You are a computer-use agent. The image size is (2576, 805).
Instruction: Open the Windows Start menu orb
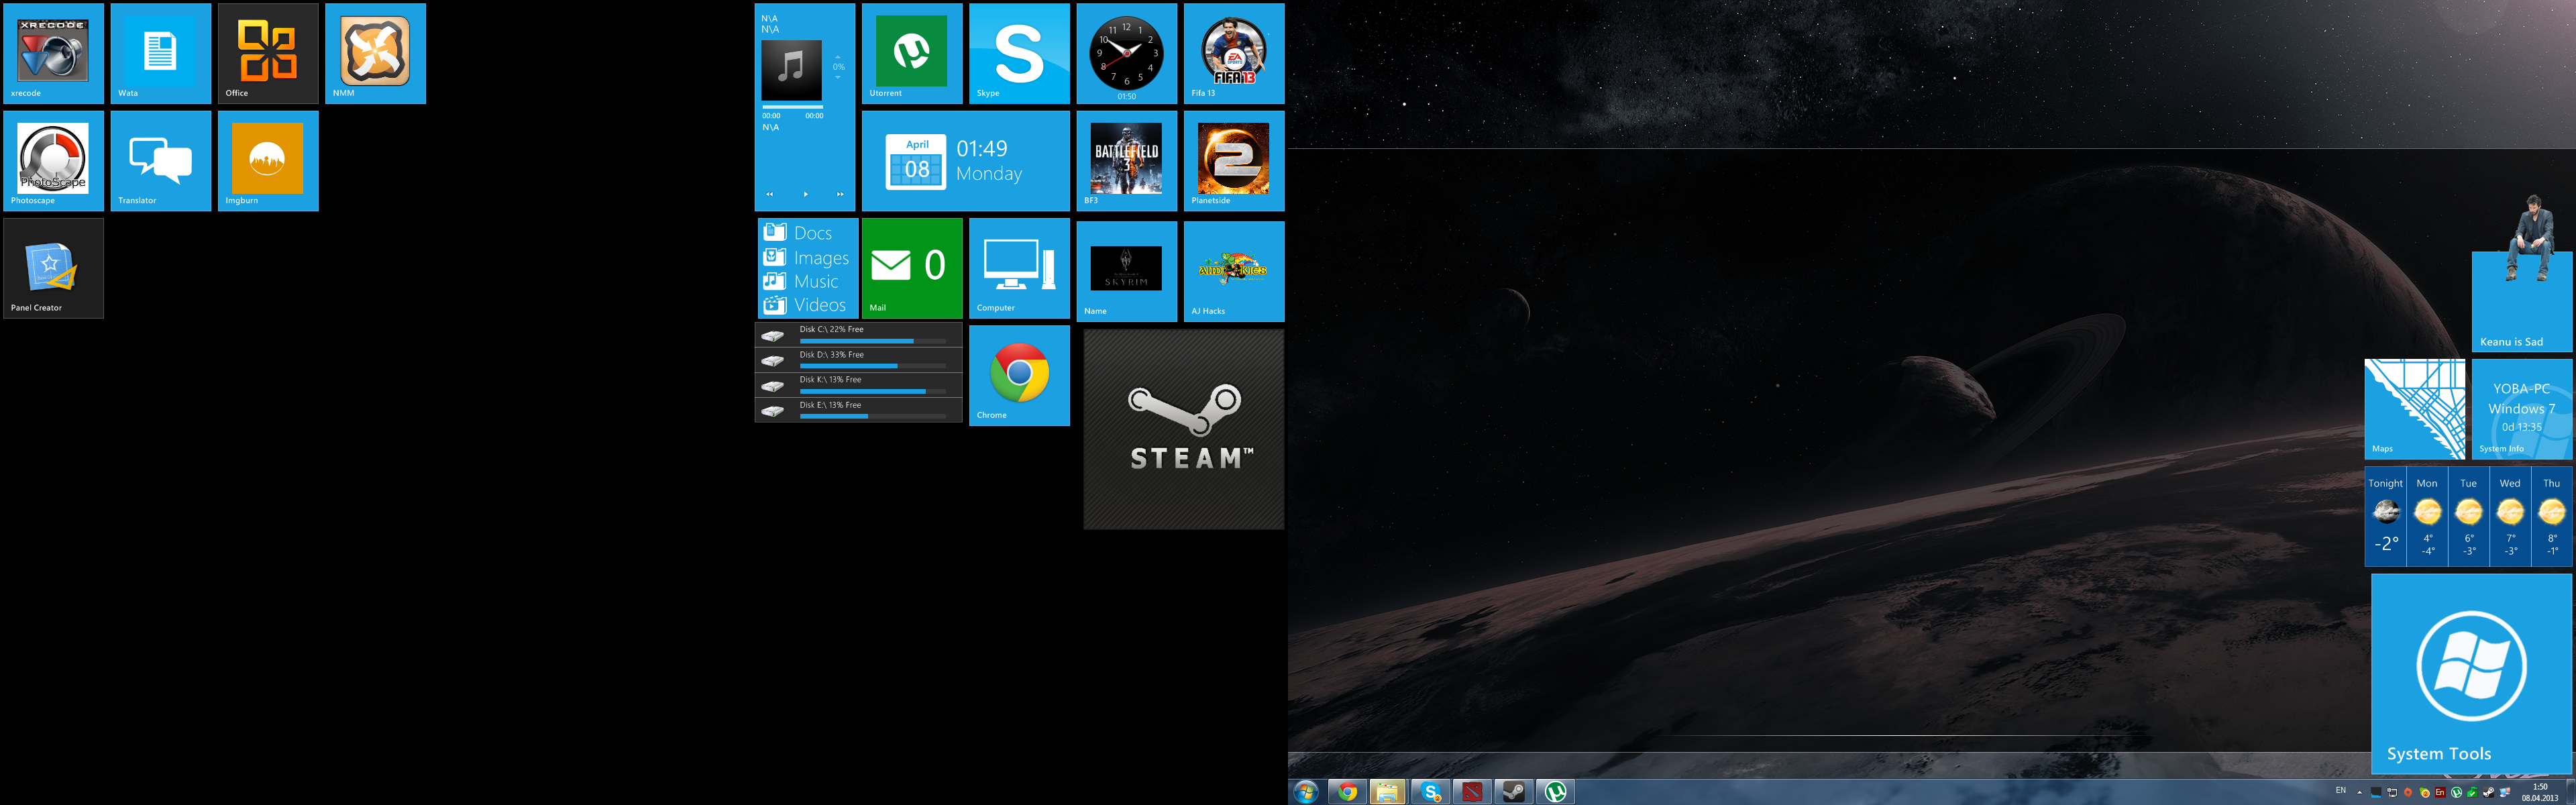(1306, 792)
